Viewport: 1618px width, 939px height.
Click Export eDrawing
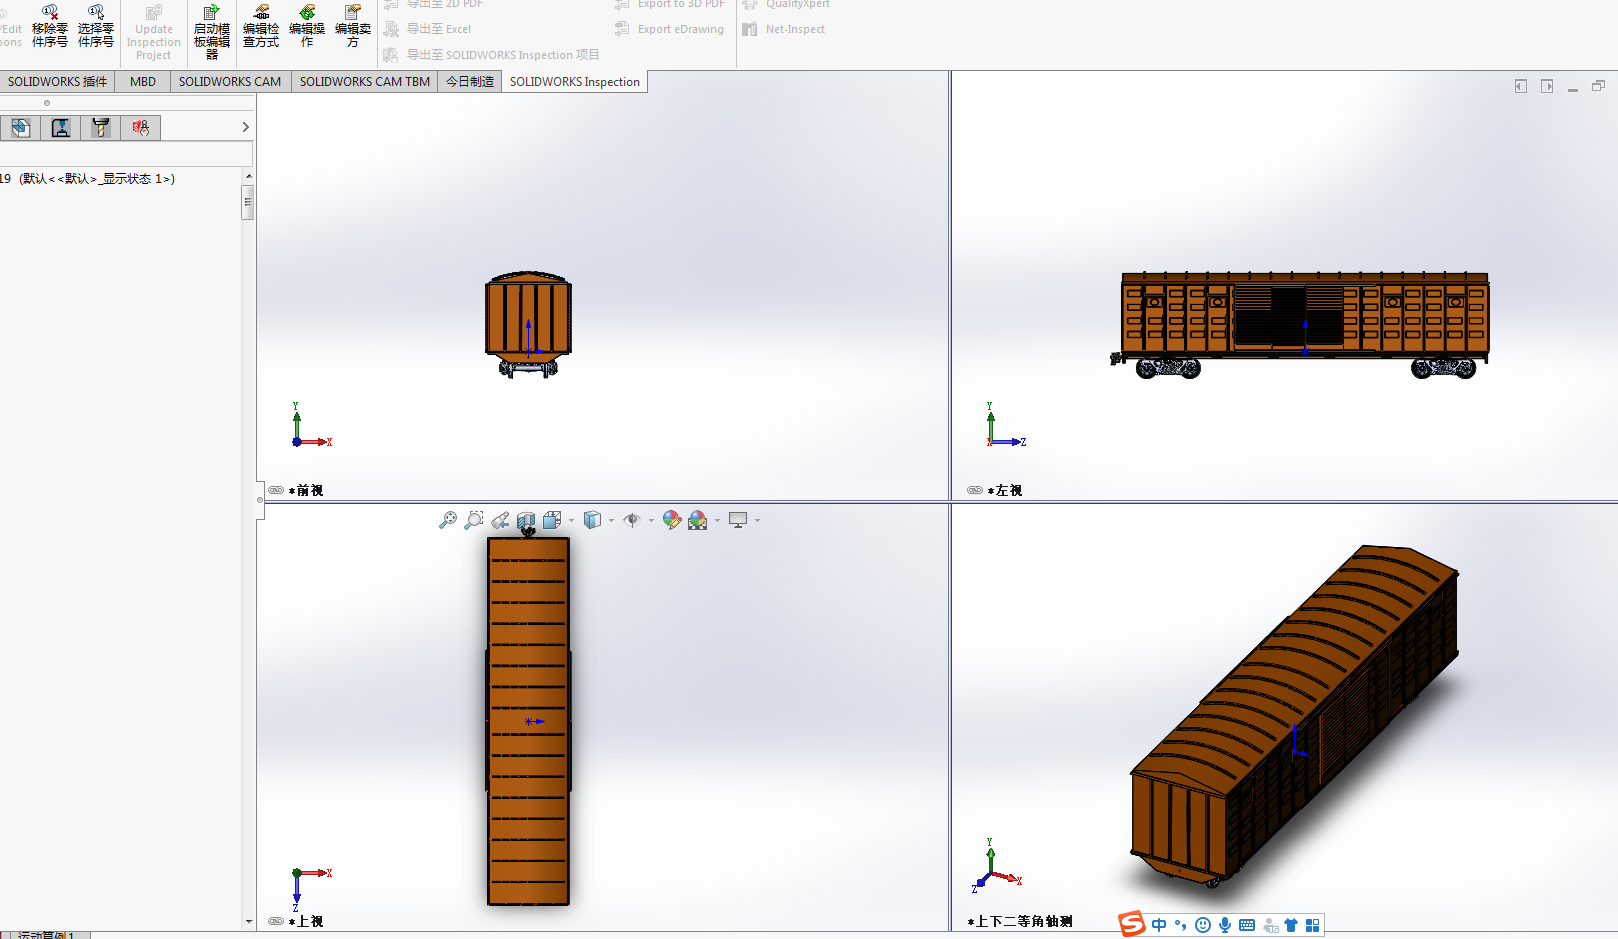coord(669,29)
